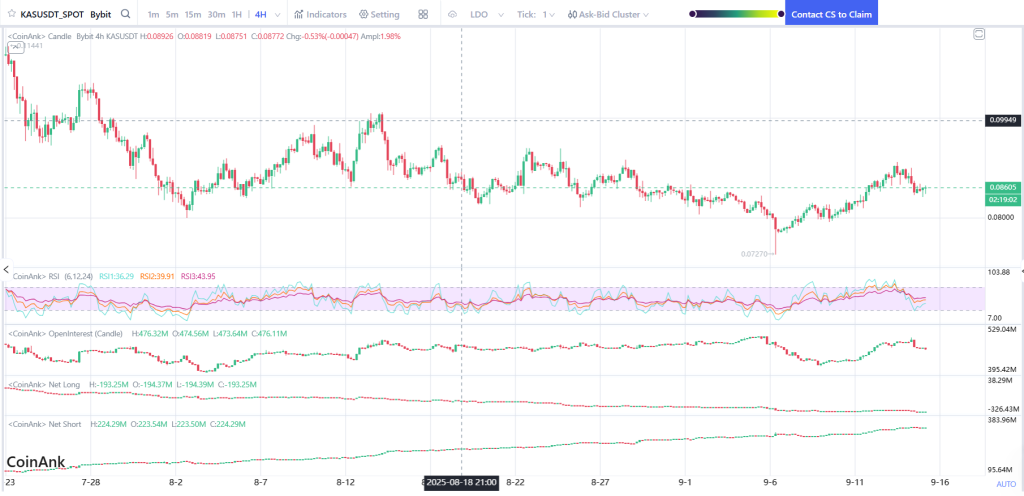1024x496 pixels.
Task: Click RSI1:36.29 value
Action: click(116, 276)
